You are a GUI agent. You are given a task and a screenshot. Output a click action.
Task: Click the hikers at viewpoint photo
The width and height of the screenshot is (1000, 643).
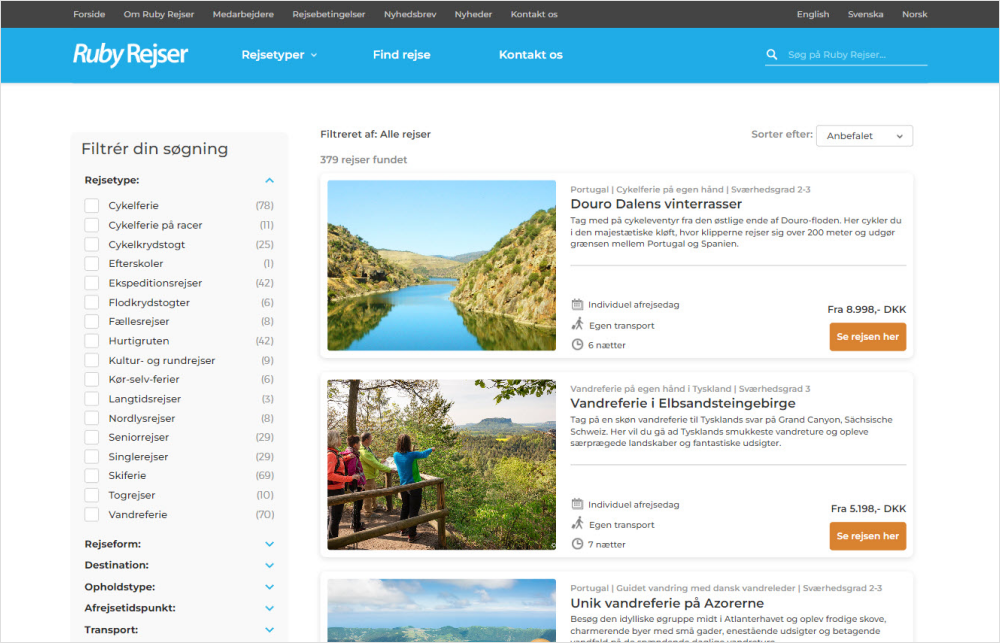pos(441,464)
